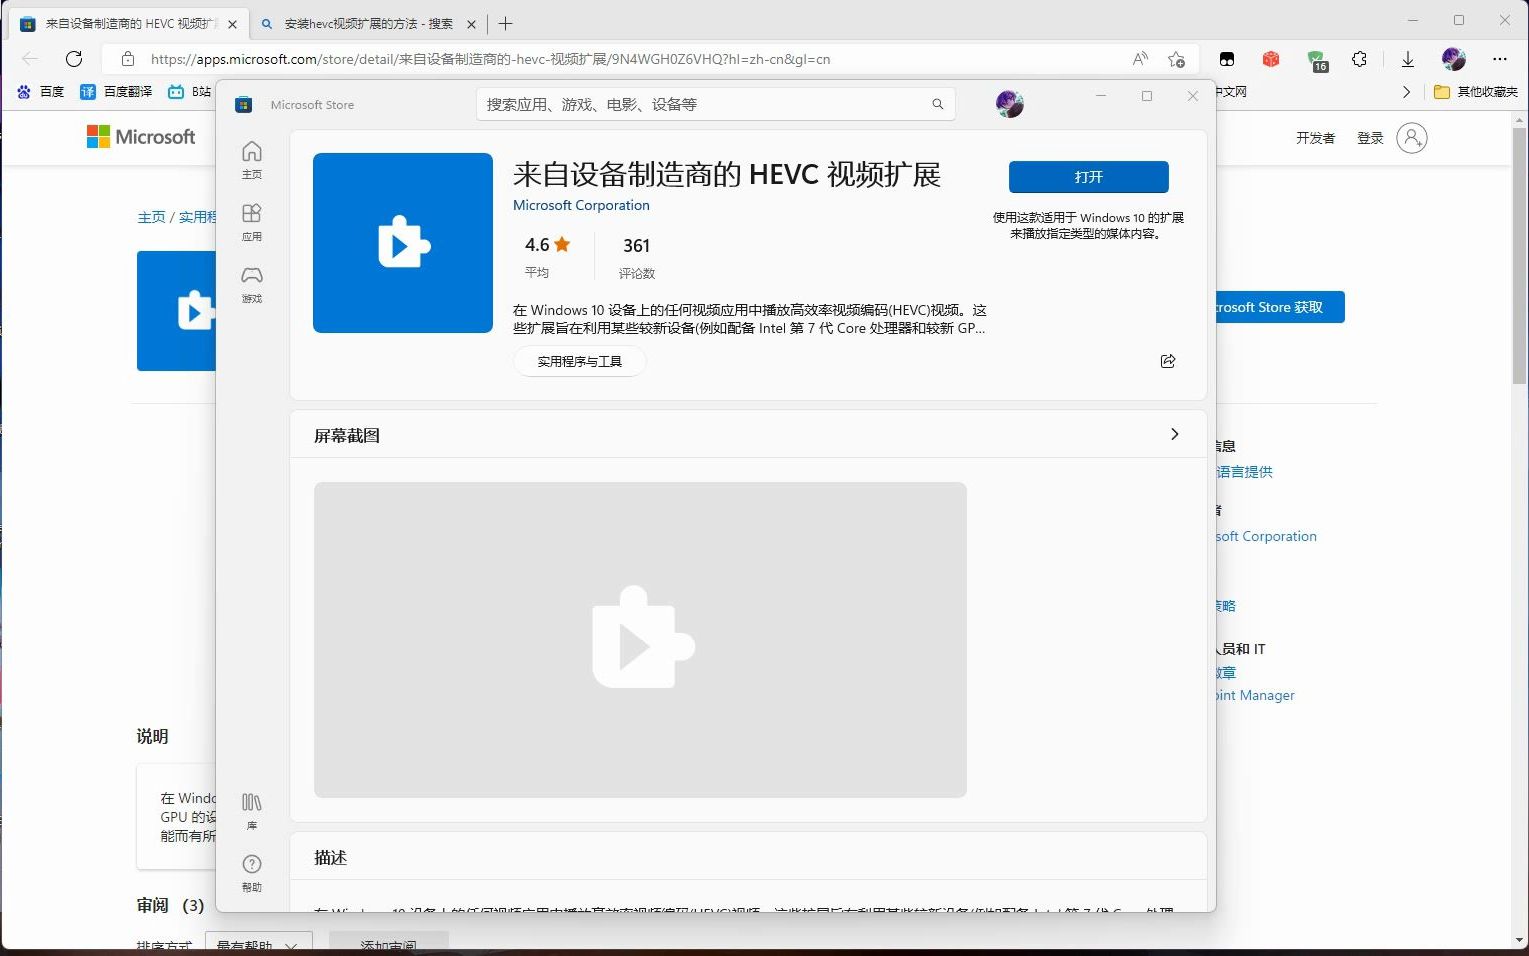This screenshot has height=956, width=1529.
Task: Click the Open (打开) button
Action: coord(1088,177)
